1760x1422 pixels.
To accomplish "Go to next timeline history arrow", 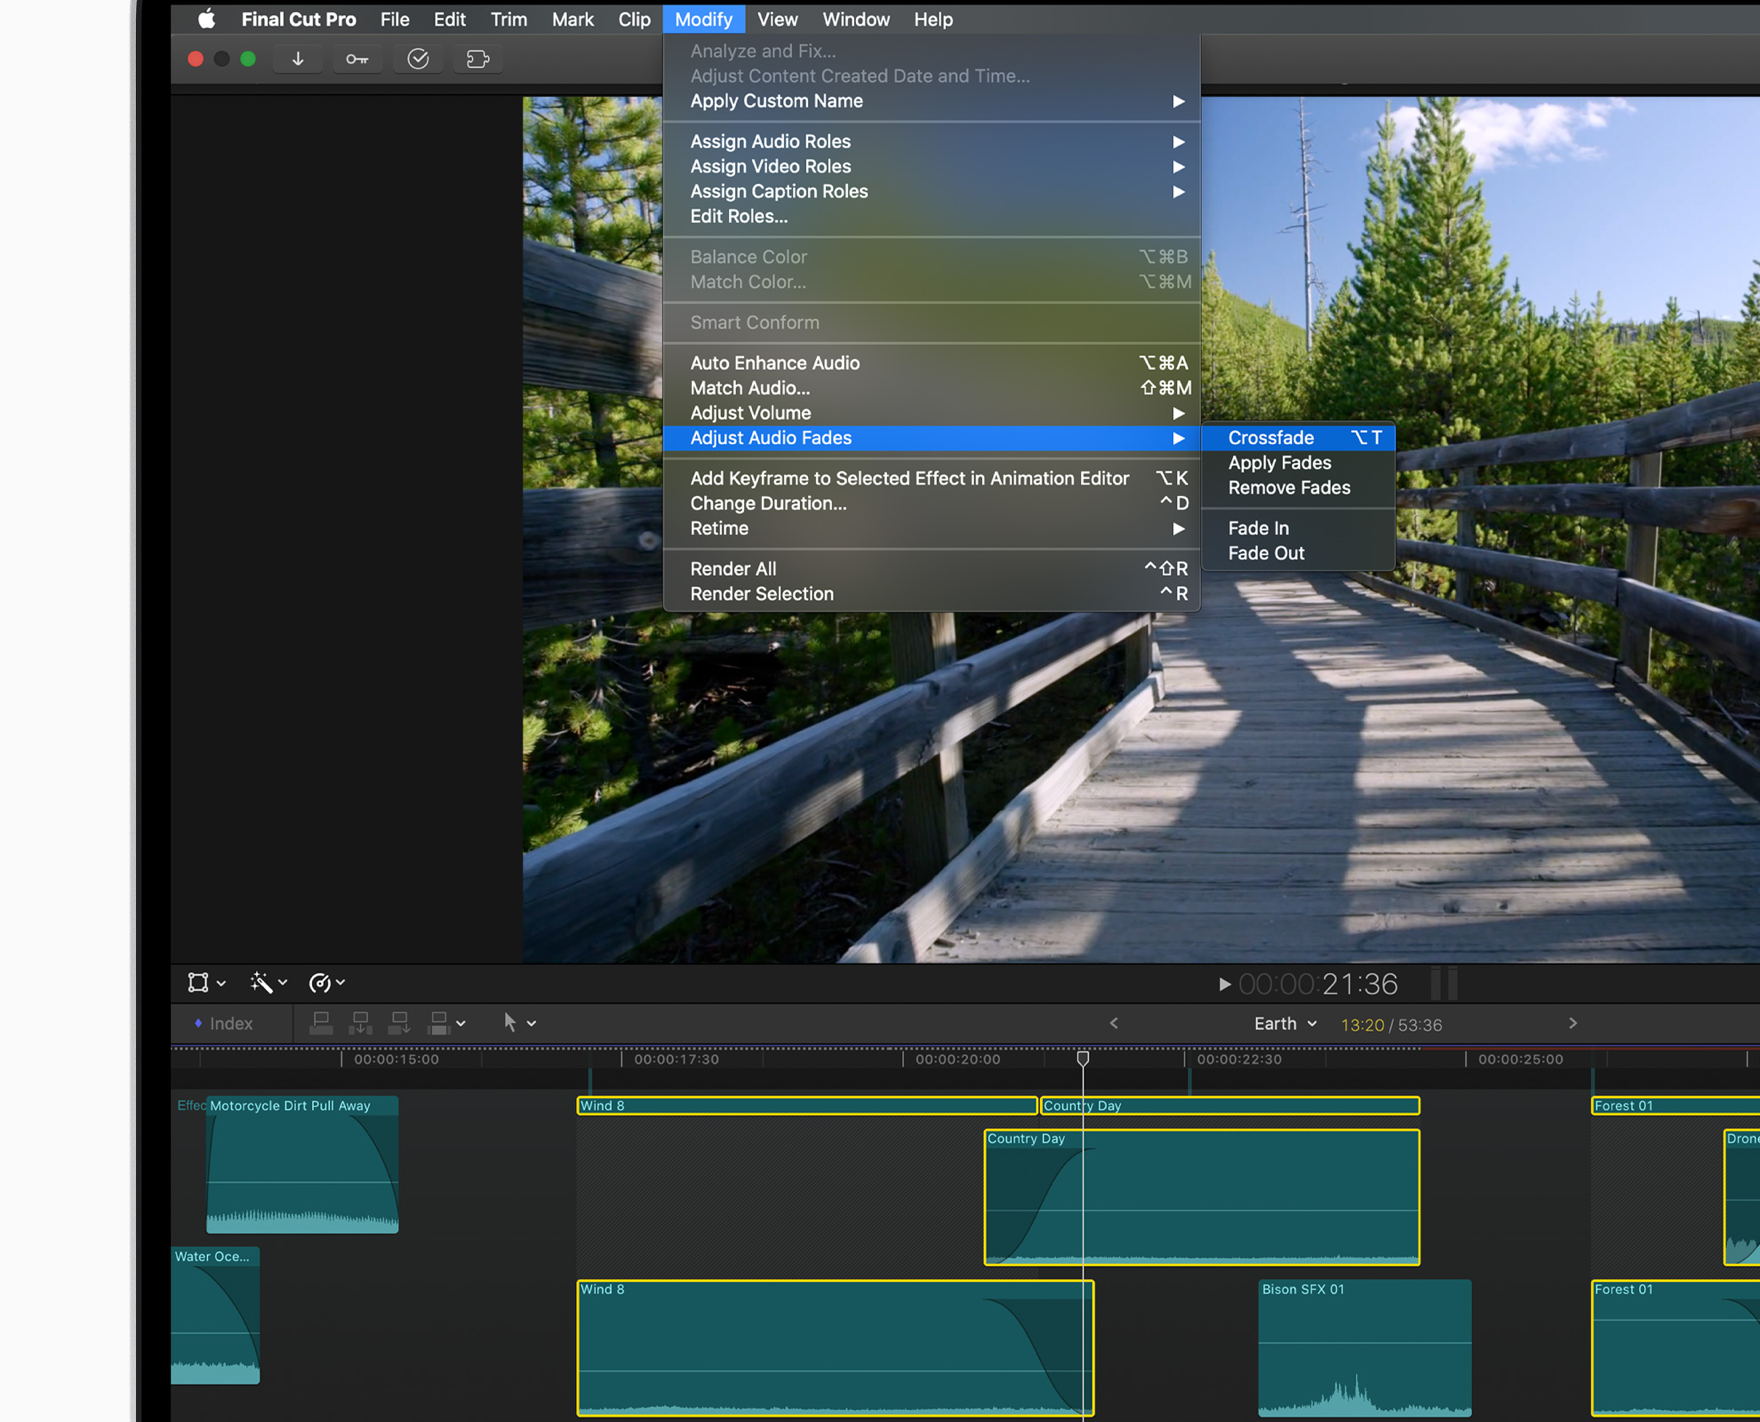I will click(x=1573, y=1023).
